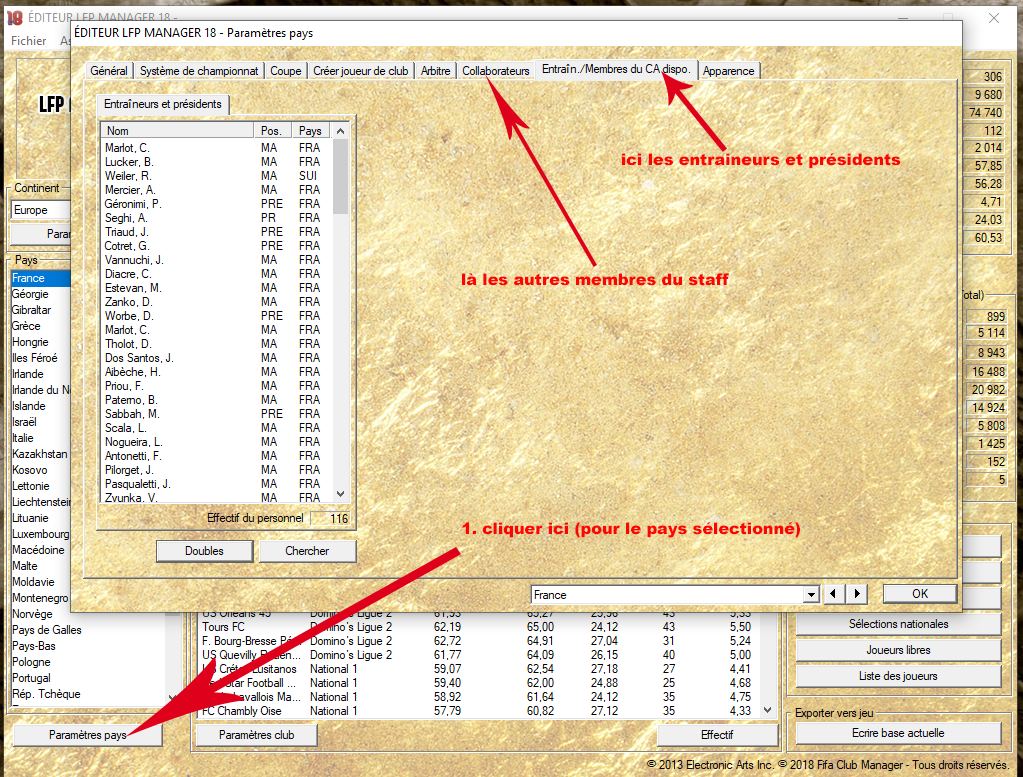Screen dimensions: 1023x777
Task: Select Entraîneurs et présidents sub-tab
Action: tap(162, 104)
